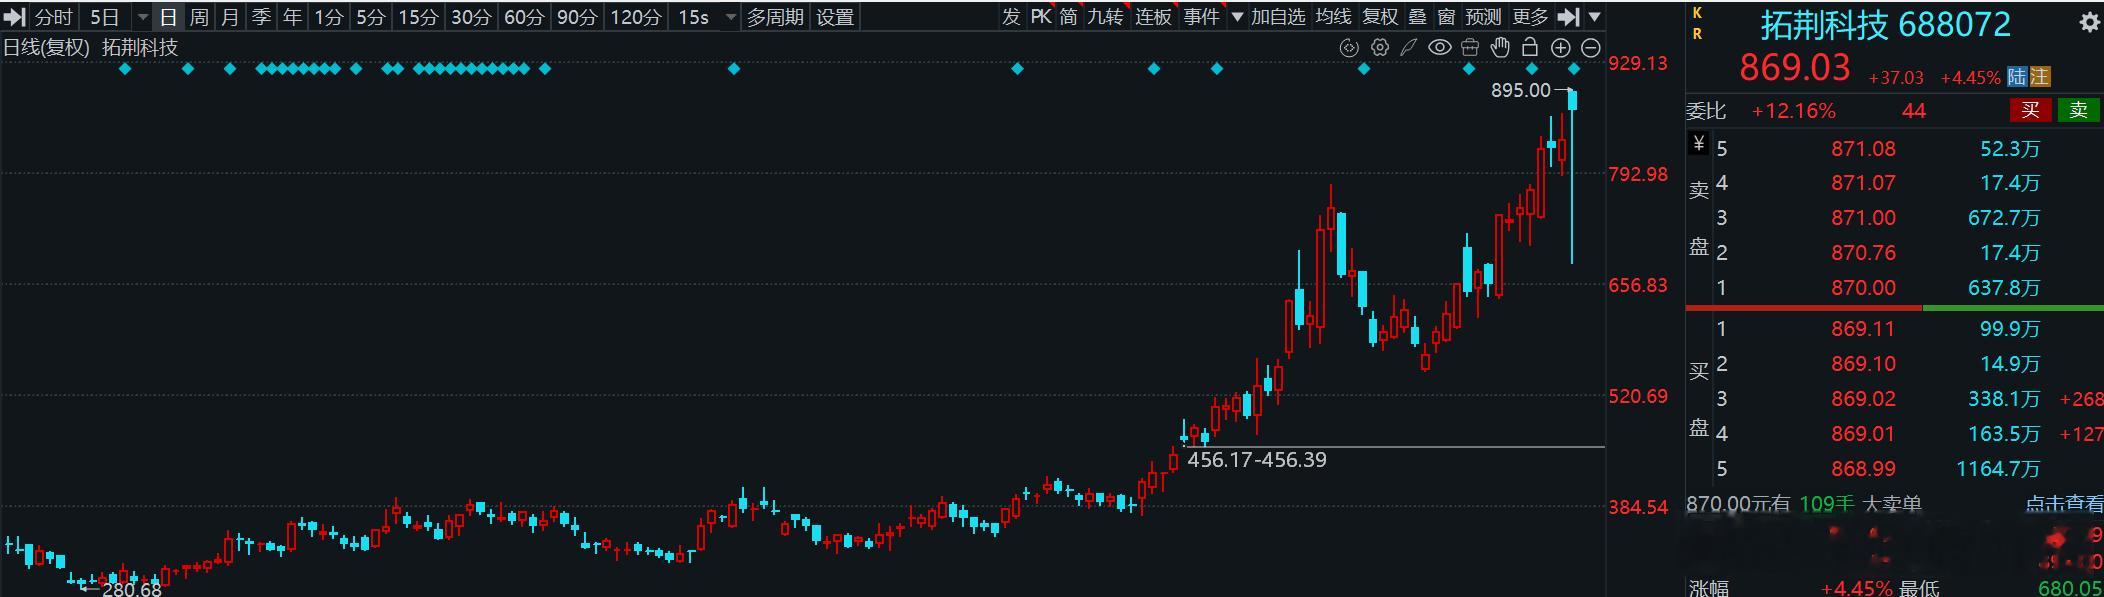Screen dimensions: 2104x597
Task: Open the 设置 settings button
Action: tap(835, 17)
